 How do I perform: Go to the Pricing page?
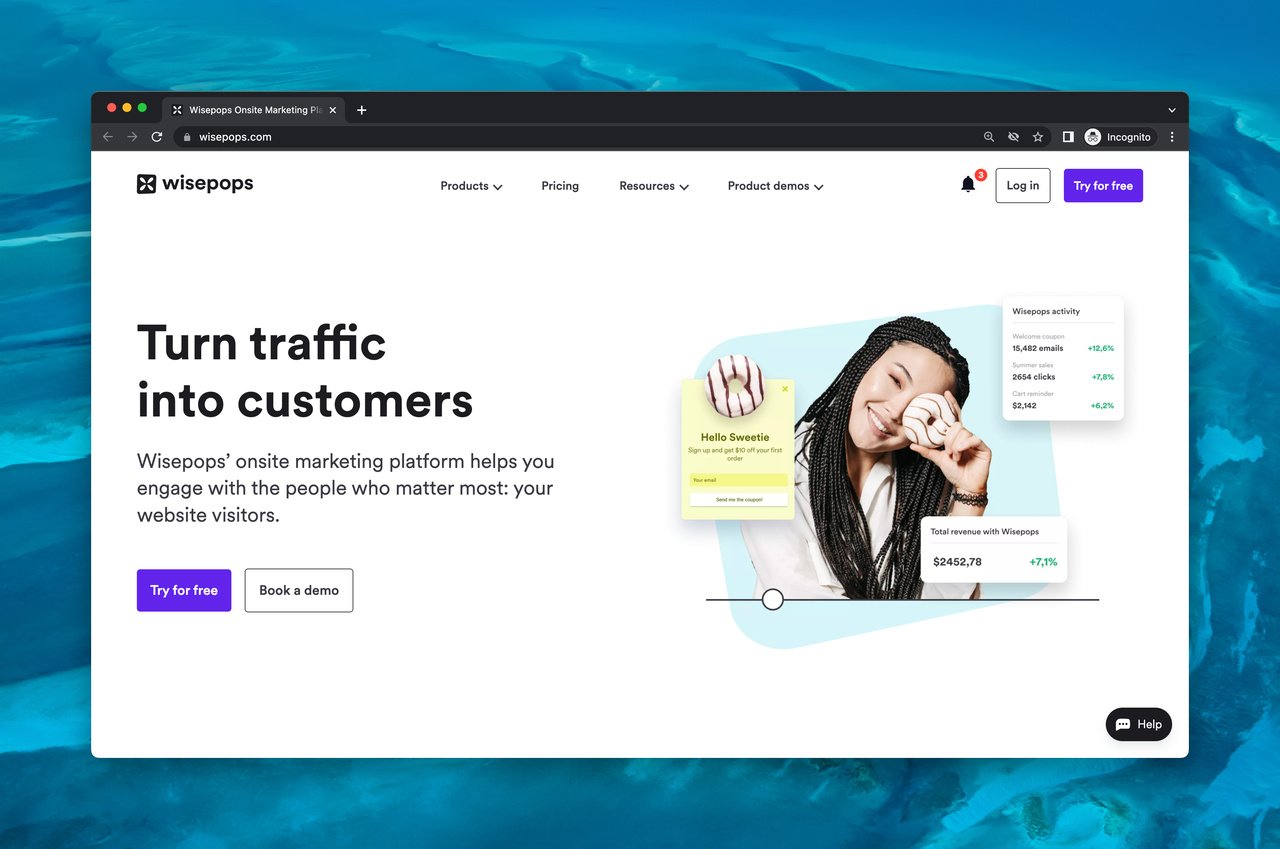[x=560, y=186]
